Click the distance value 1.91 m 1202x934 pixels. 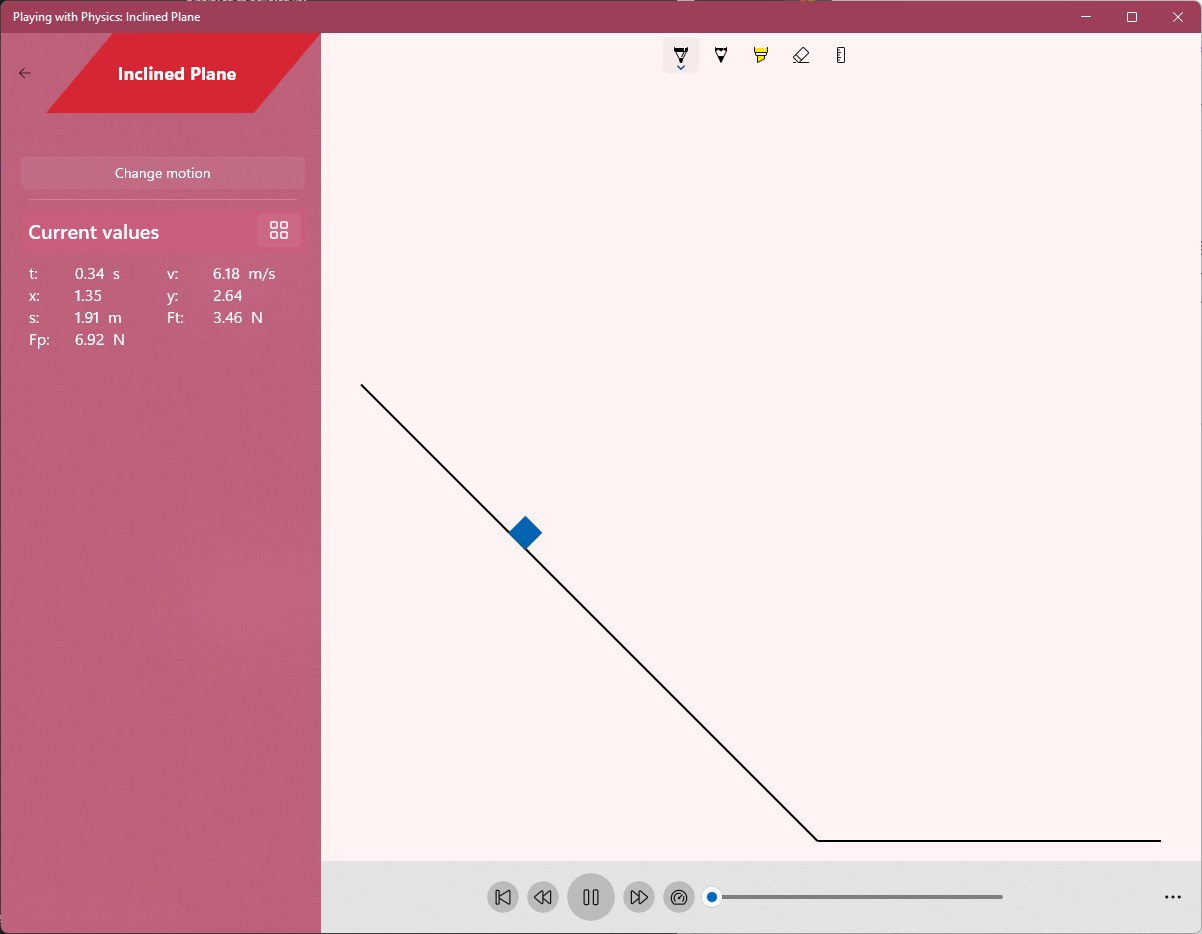98,317
